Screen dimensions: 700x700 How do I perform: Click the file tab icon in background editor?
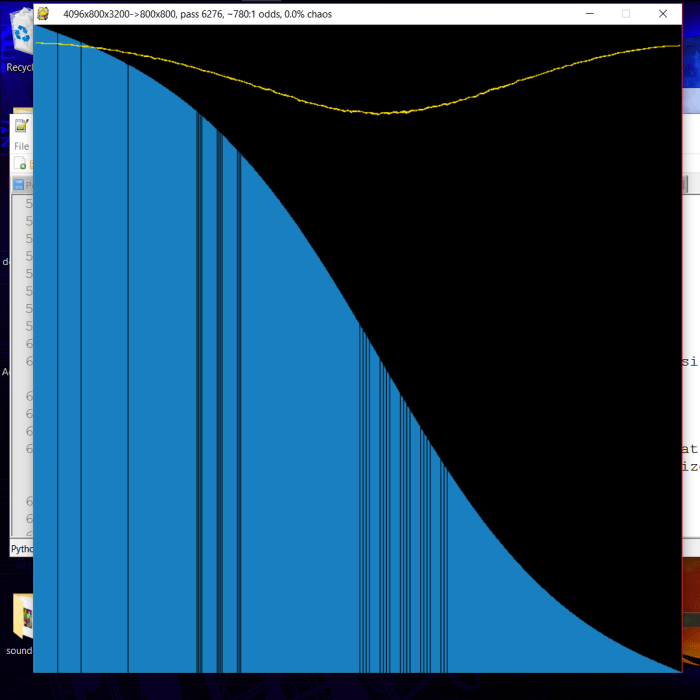[x=19, y=185]
